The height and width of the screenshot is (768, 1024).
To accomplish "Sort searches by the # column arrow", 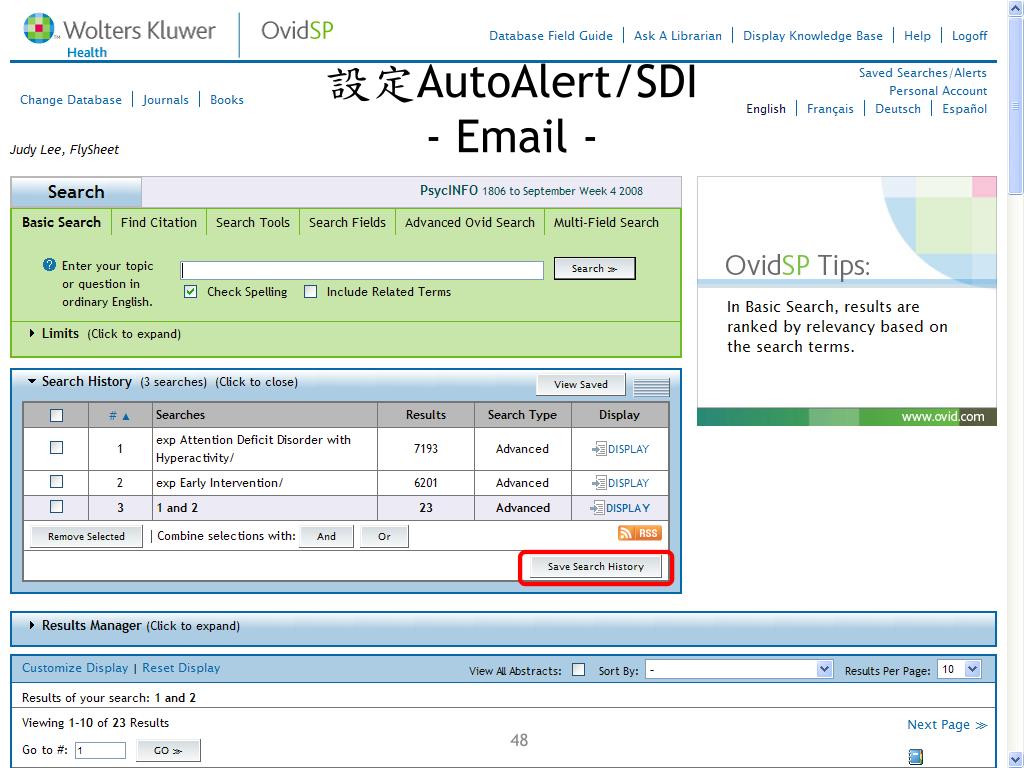I will coord(126,416).
